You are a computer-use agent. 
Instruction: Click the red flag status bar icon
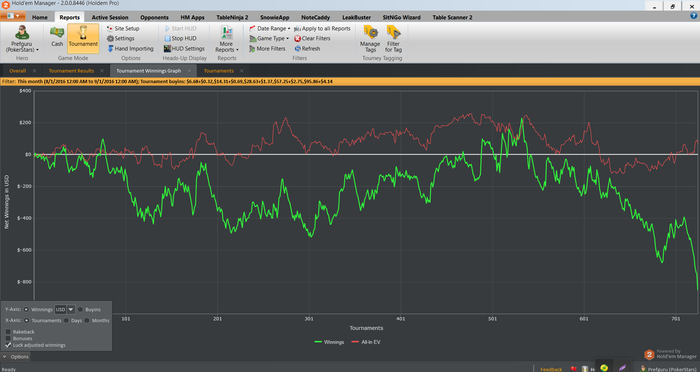(x=574, y=369)
